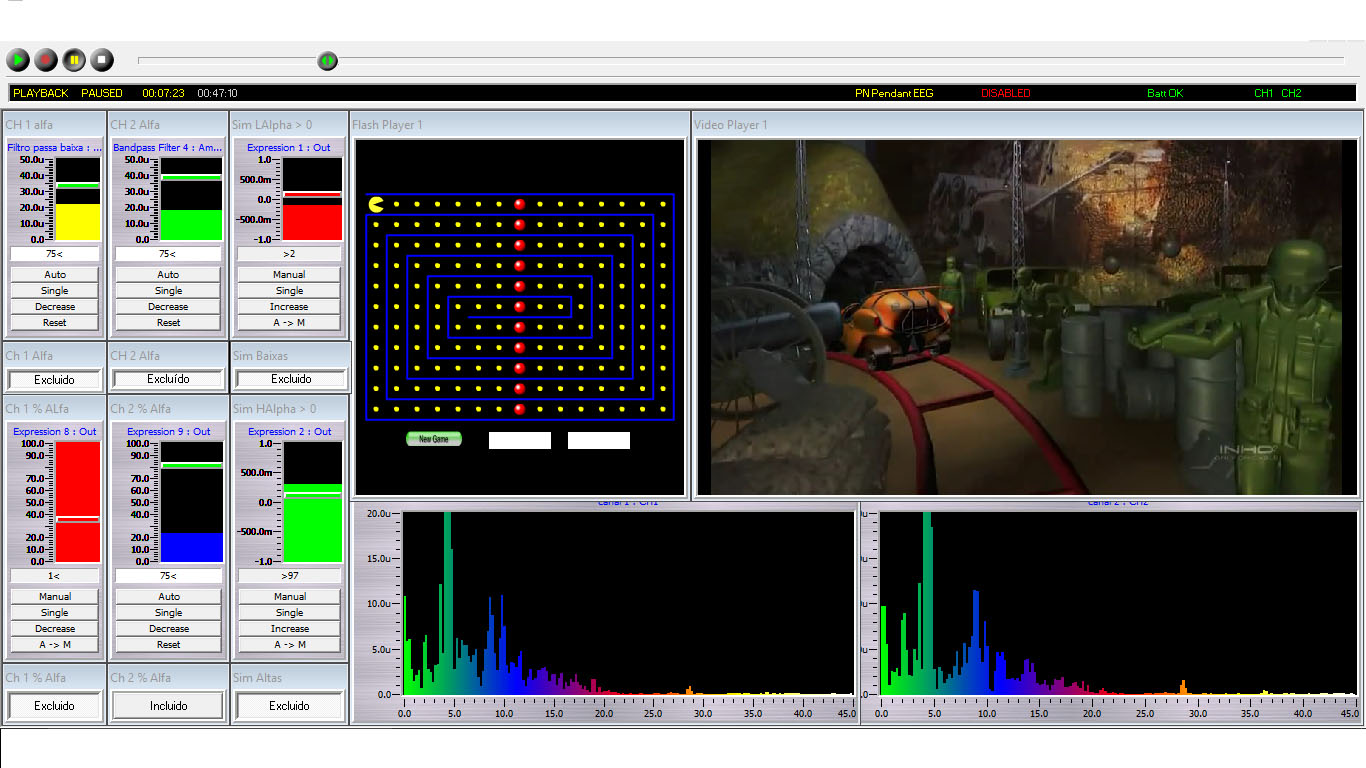This screenshot has height=768, width=1366.
Task: Click Decrease in the Expression 8 panel
Action: [55, 628]
